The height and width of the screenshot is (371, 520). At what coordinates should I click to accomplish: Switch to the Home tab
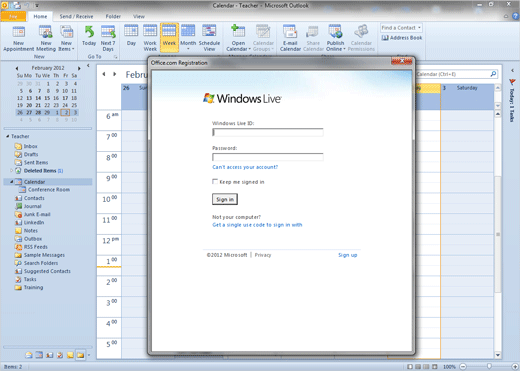click(x=40, y=16)
